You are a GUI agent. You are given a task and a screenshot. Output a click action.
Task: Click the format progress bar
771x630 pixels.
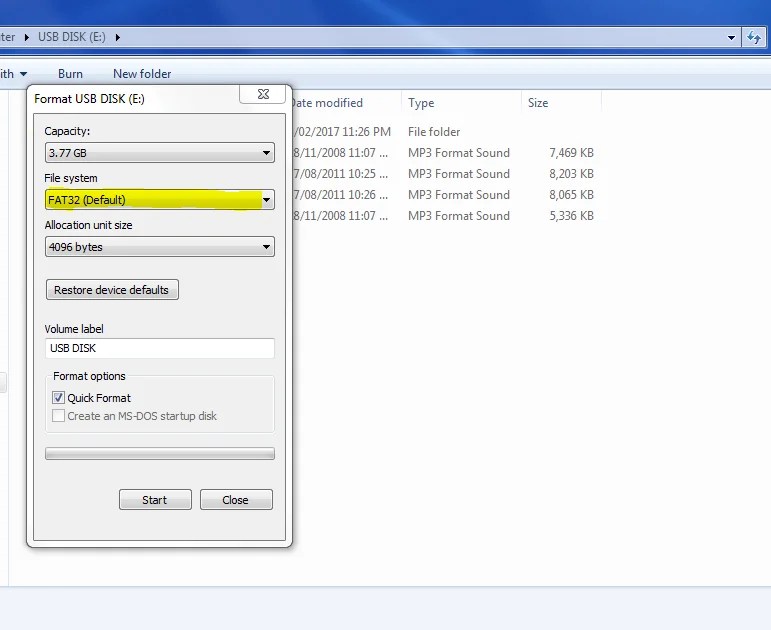[x=159, y=453]
